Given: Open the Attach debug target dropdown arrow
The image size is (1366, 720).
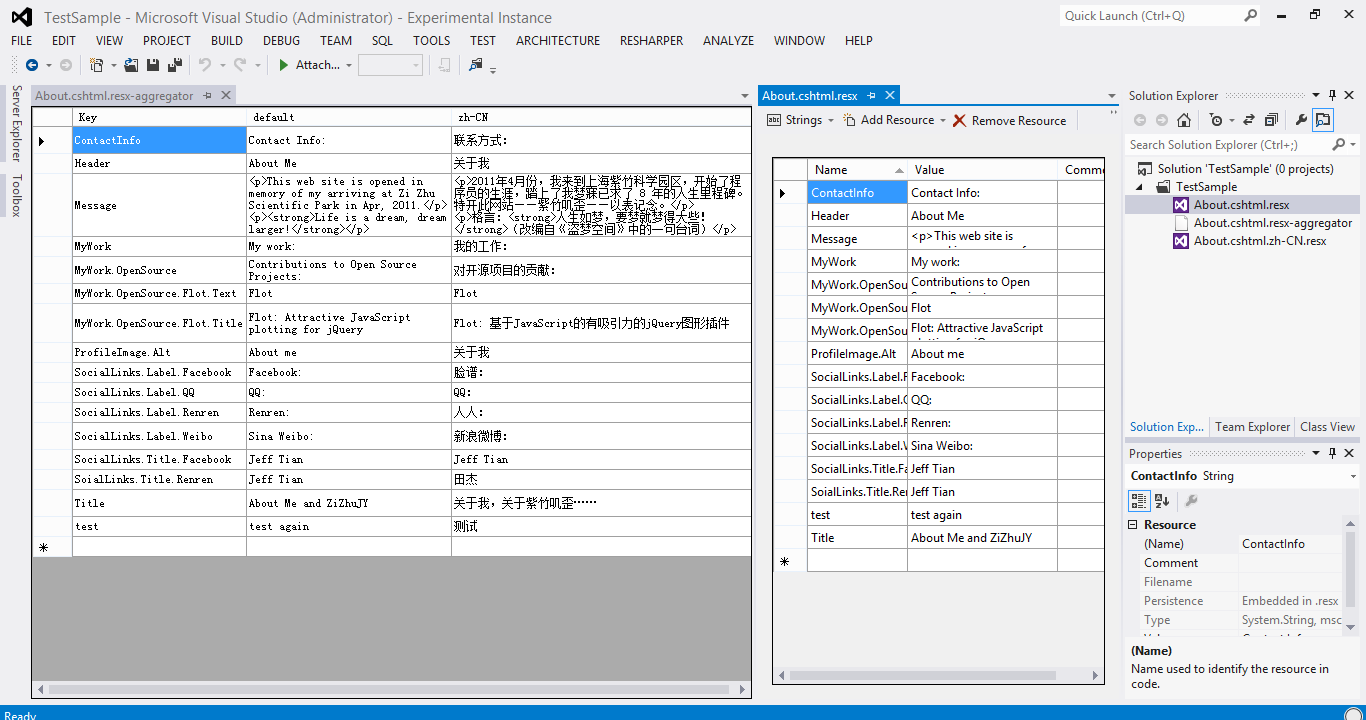Looking at the screenshot, I should (x=349, y=65).
